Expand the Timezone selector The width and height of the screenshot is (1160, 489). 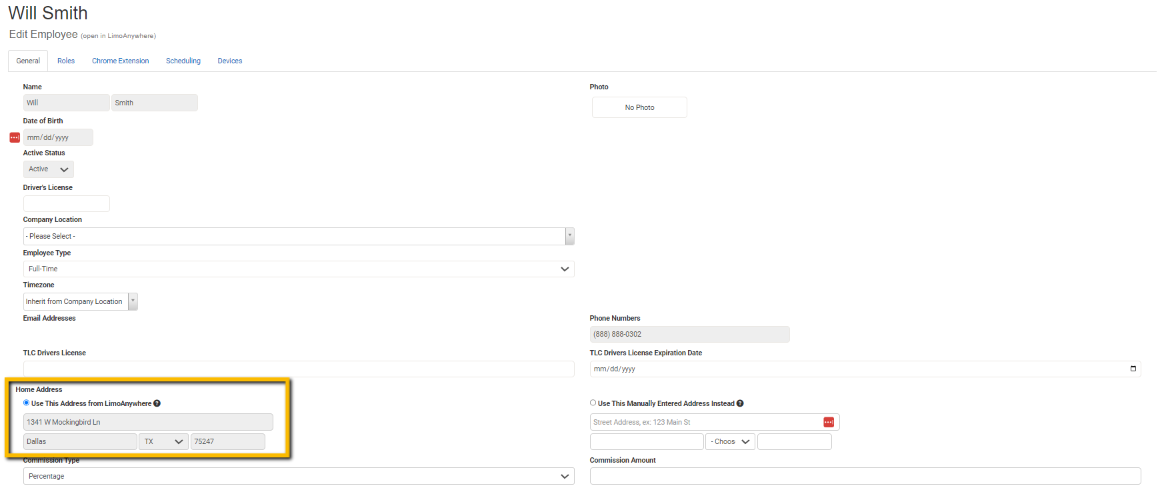tap(80, 301)
